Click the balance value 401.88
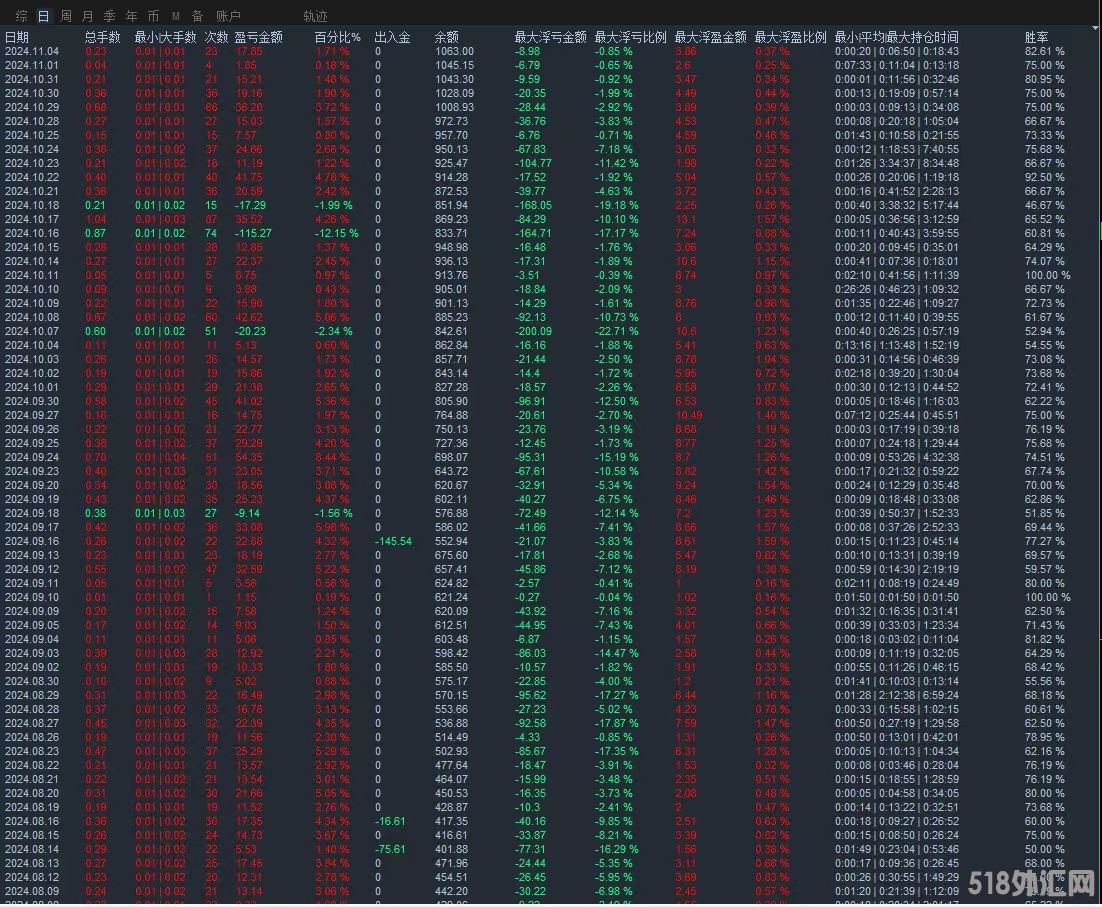This screenshot has height=907, width=1102. (x=451, y=849)
